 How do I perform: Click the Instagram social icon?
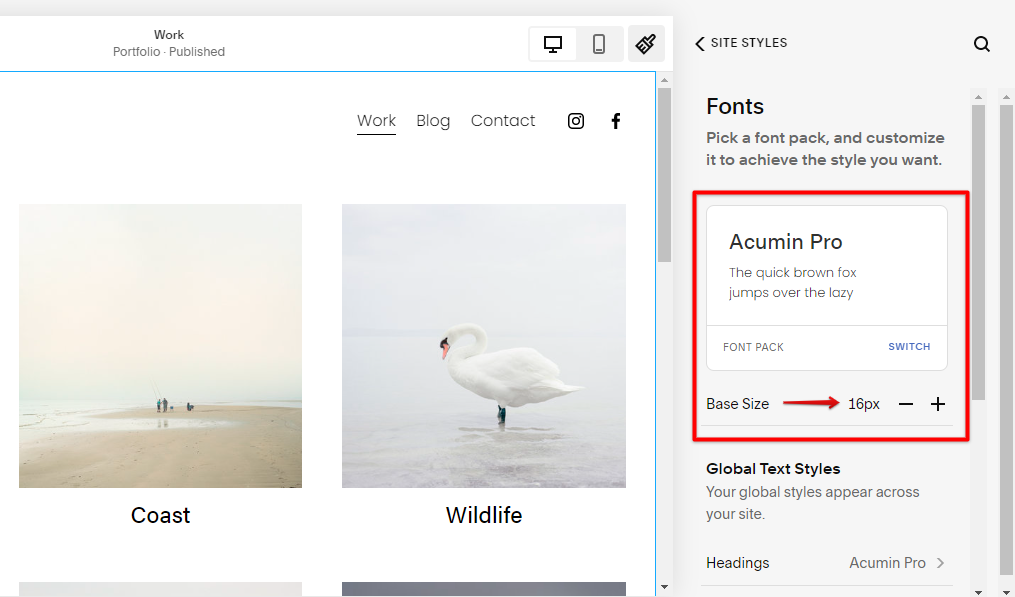[576, 121]
